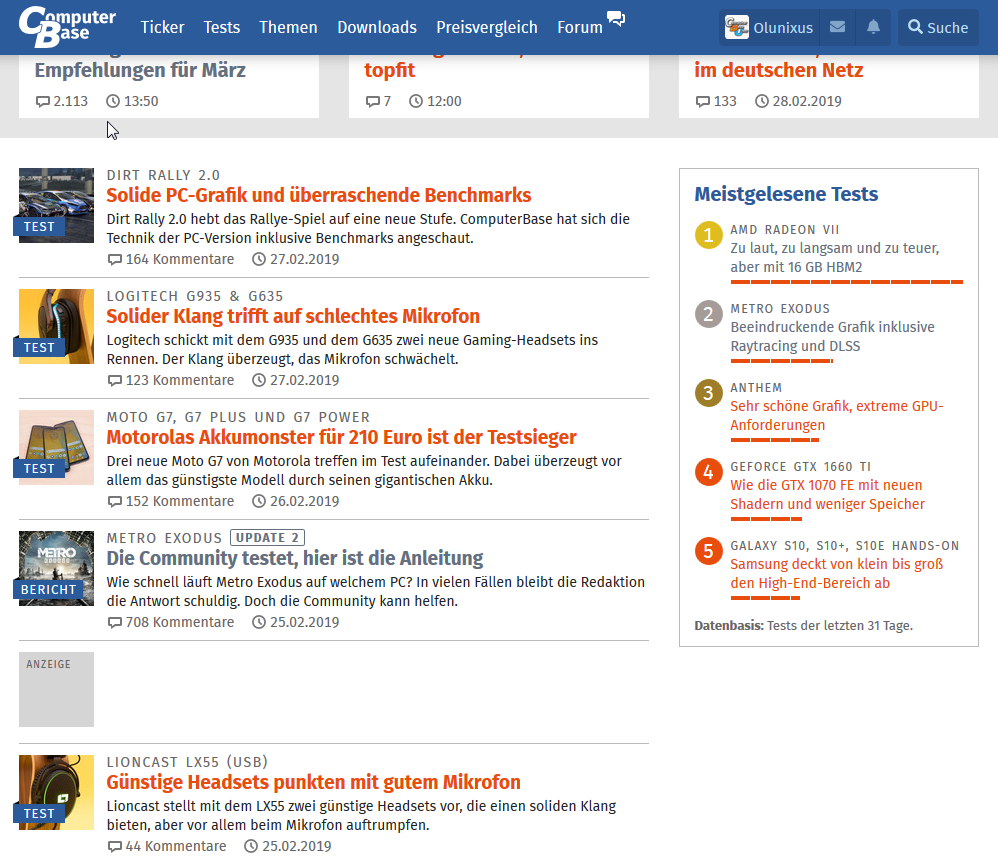Click comment icon showing 133 comments
This screenshot has height=859, width=998.
703,101
